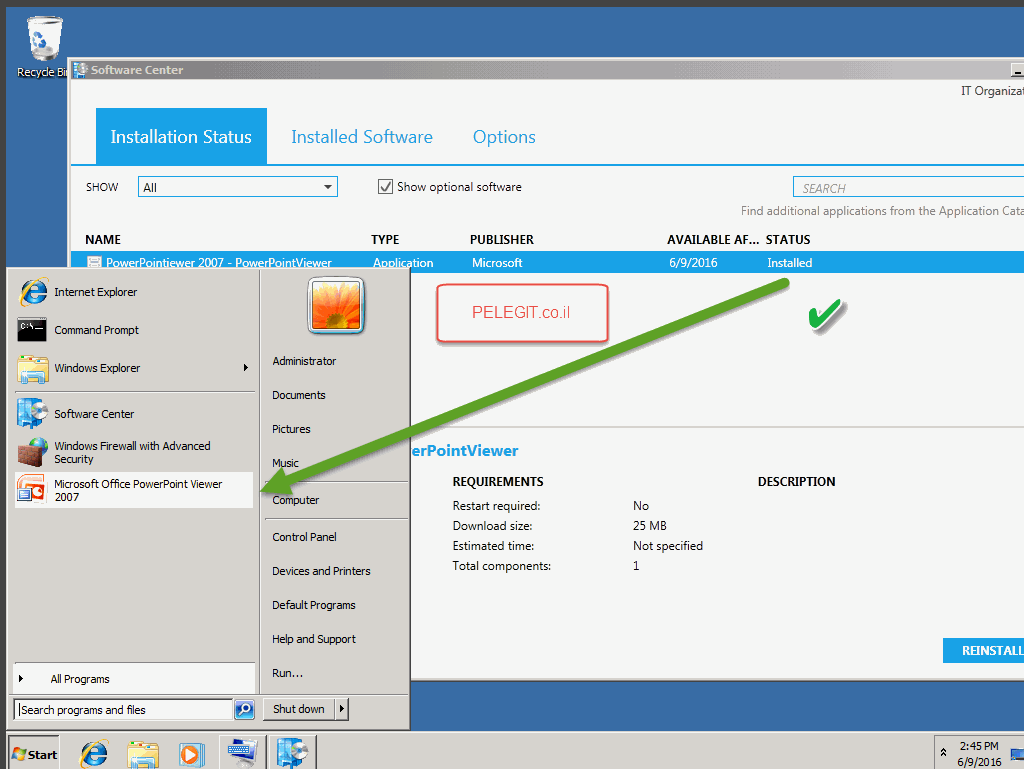Sort list by AVAILABLE AFTER column header
The image size is (1024, 769).
click(x=713, y=240)
